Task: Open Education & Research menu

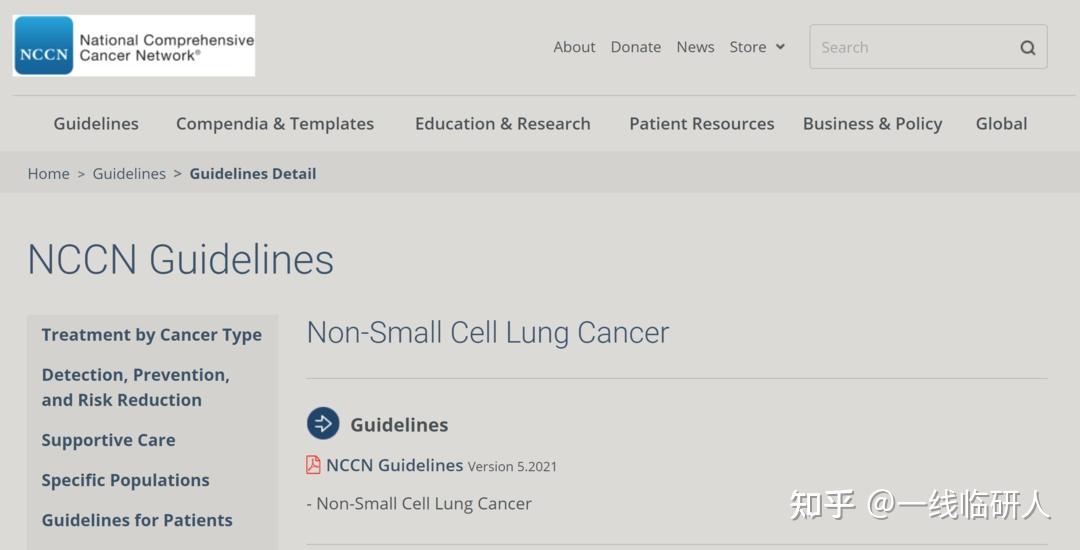Action: 503,124
